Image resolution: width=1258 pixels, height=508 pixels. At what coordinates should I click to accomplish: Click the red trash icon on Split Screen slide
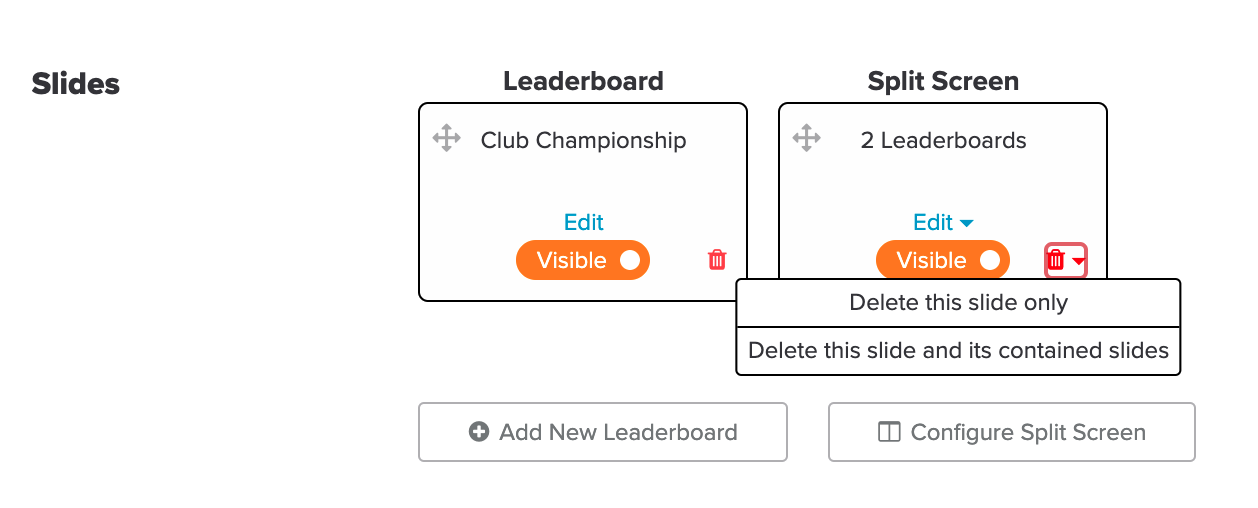tap(1056, 260)
